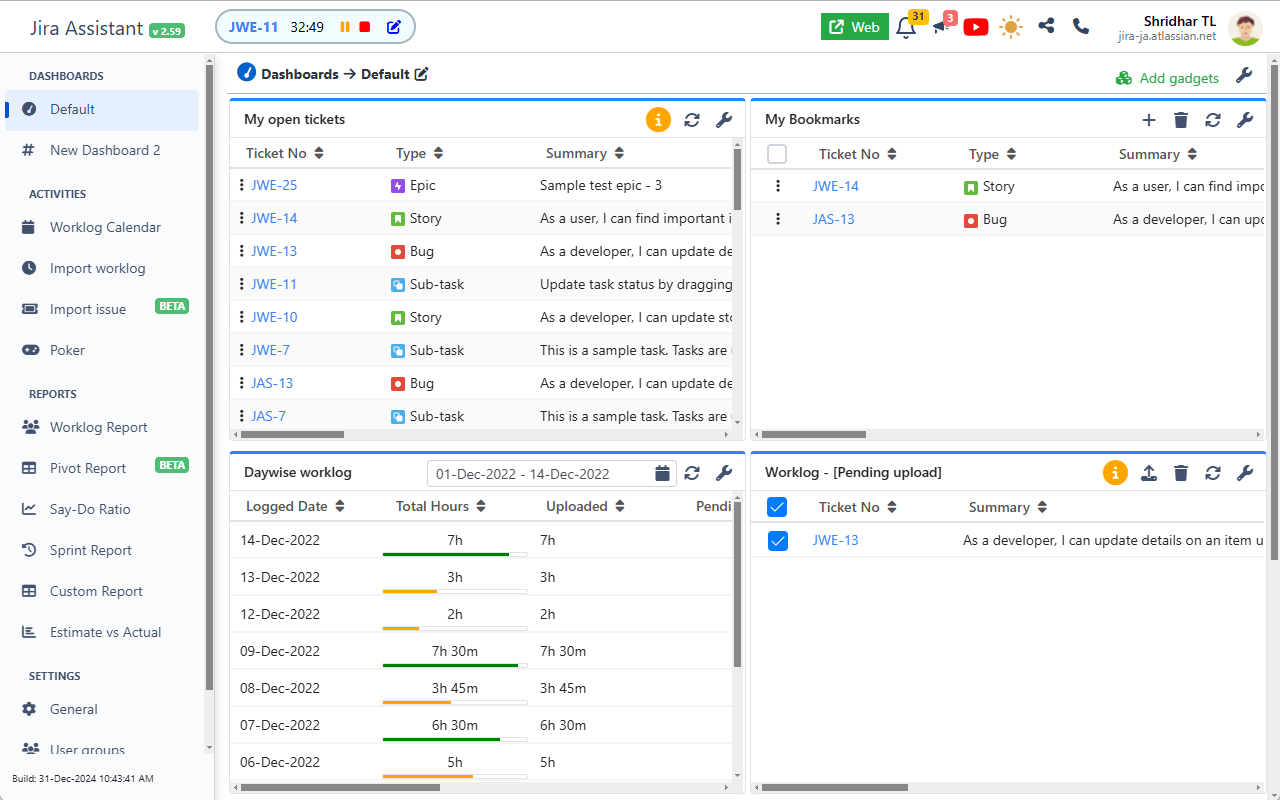Image resolution: width=1280 pixels, height=800 pixels.
Task: Delete pending worklogs with trash icon
Action: coord(1181,473)
